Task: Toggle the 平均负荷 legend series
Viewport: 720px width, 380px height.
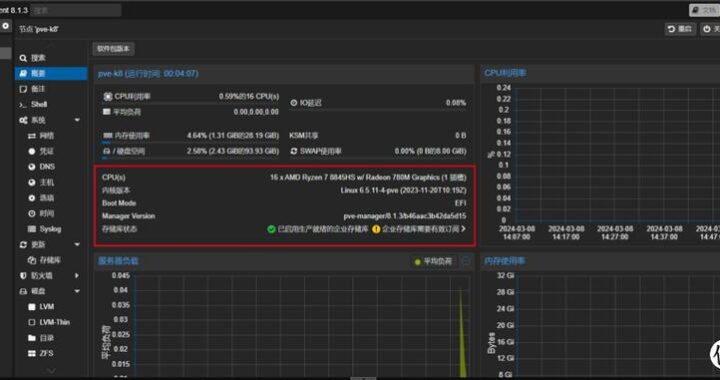Action: (x=433, y=262)
